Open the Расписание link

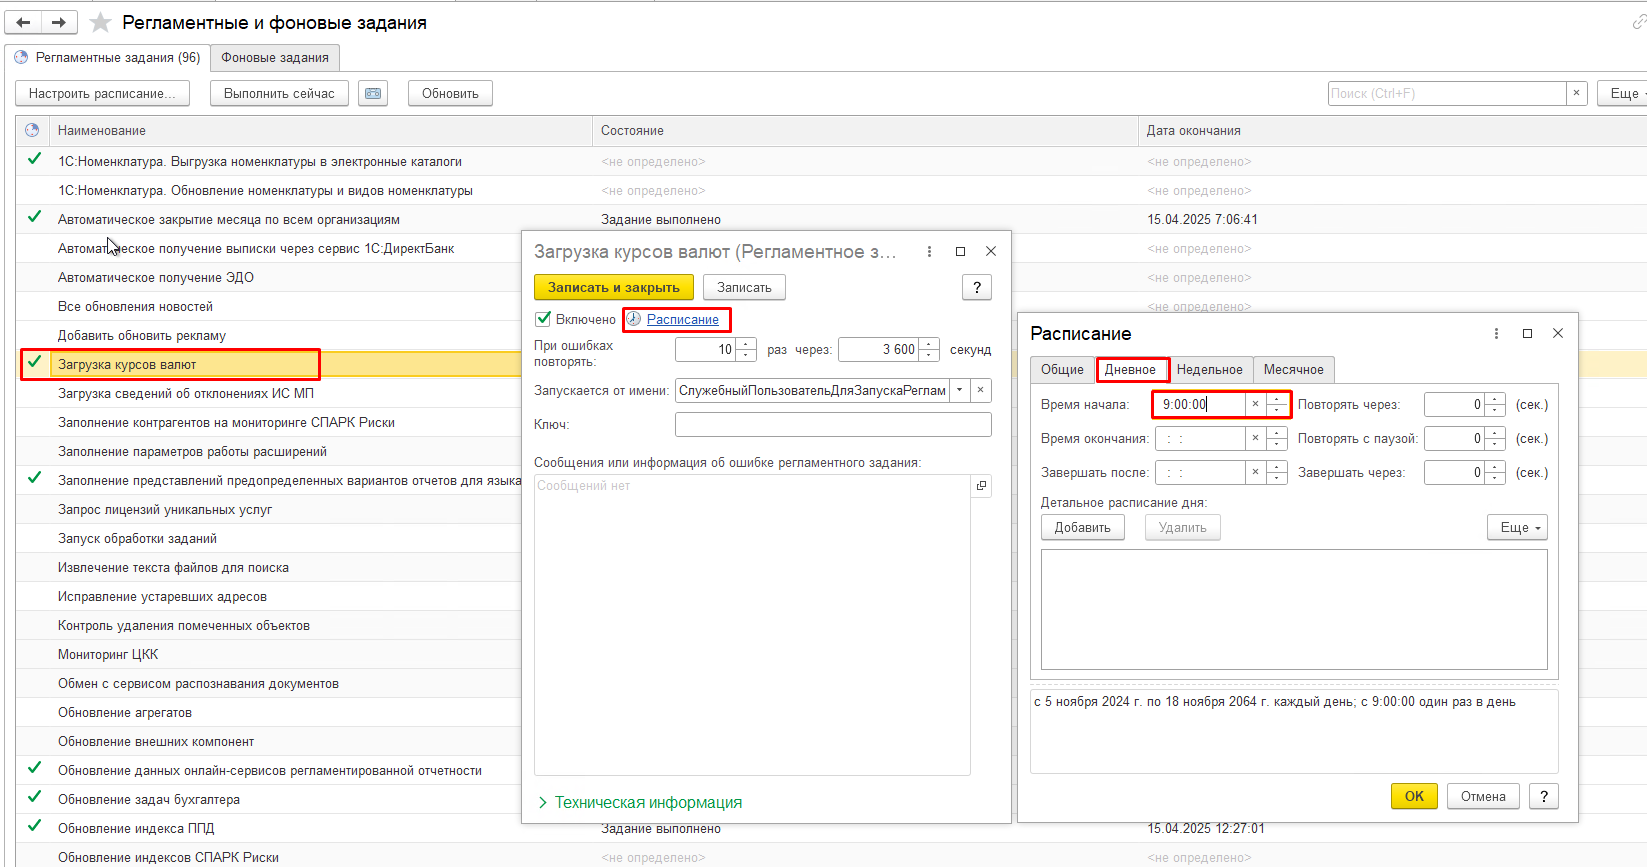point(682,319)
